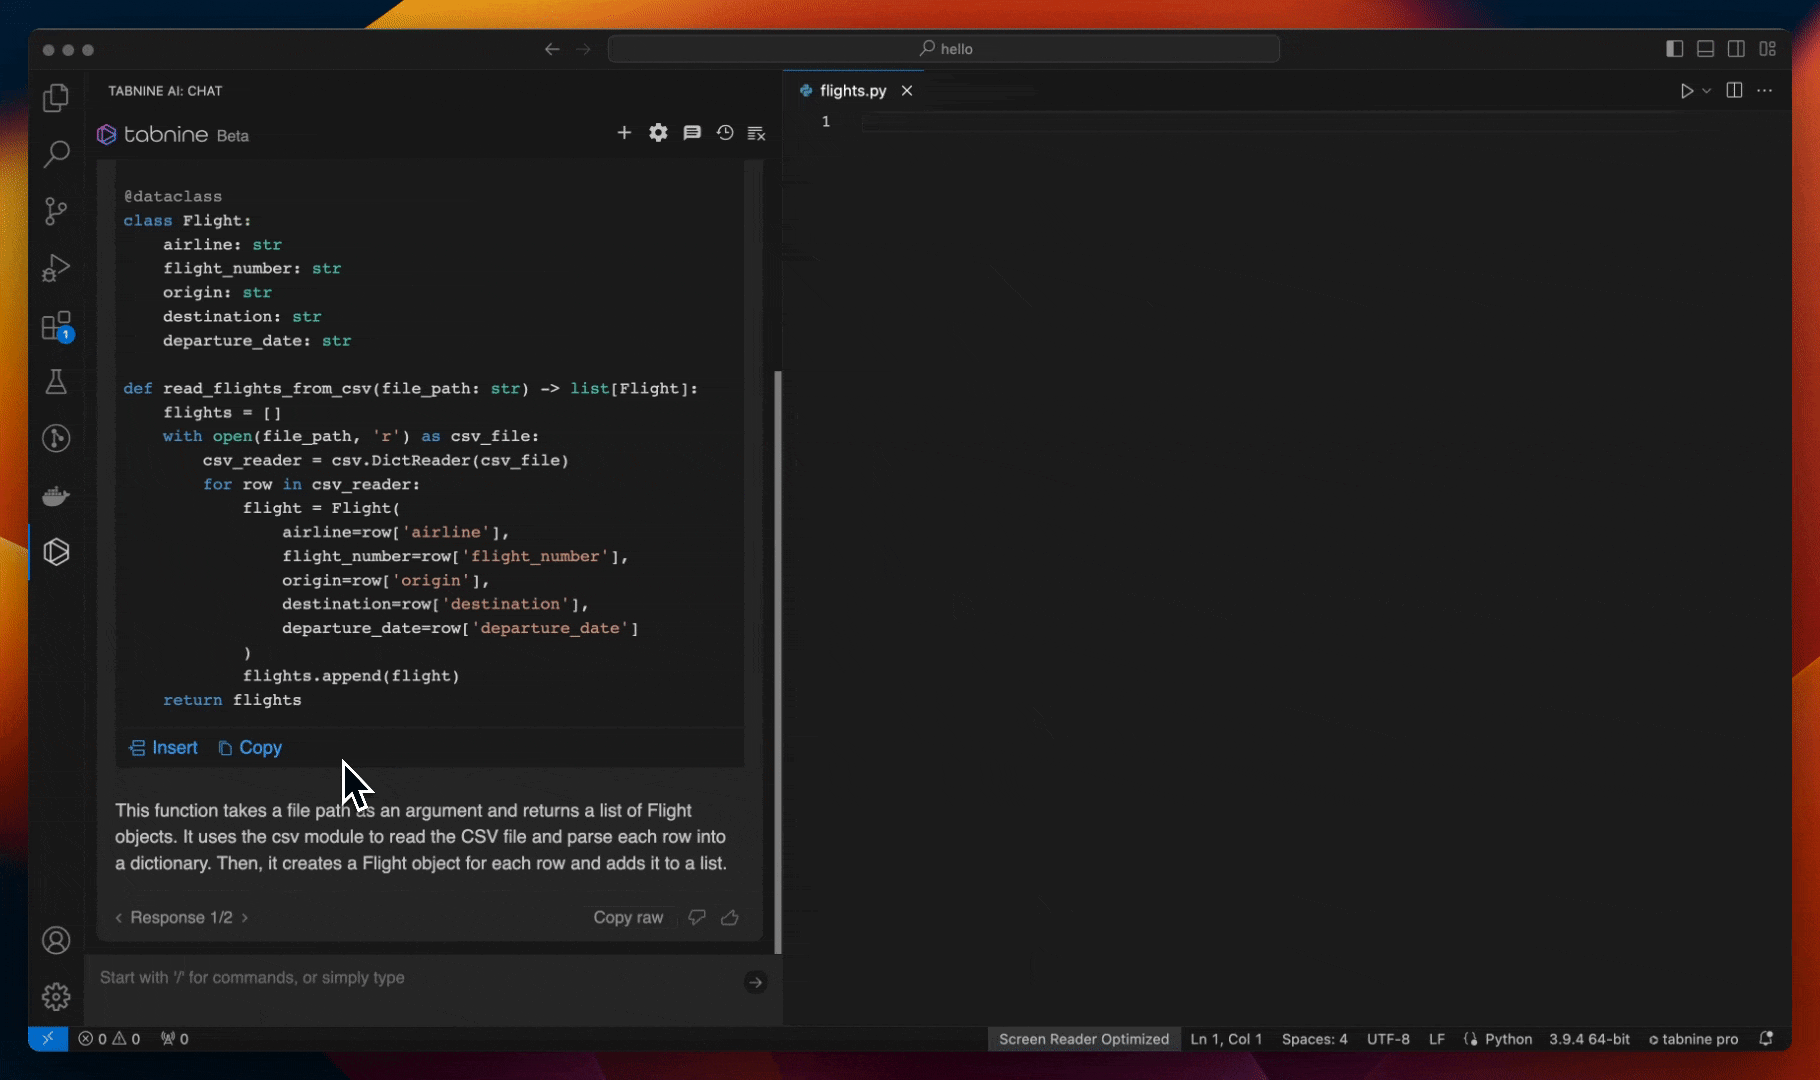Open the Source Control view

click(56, 211)
